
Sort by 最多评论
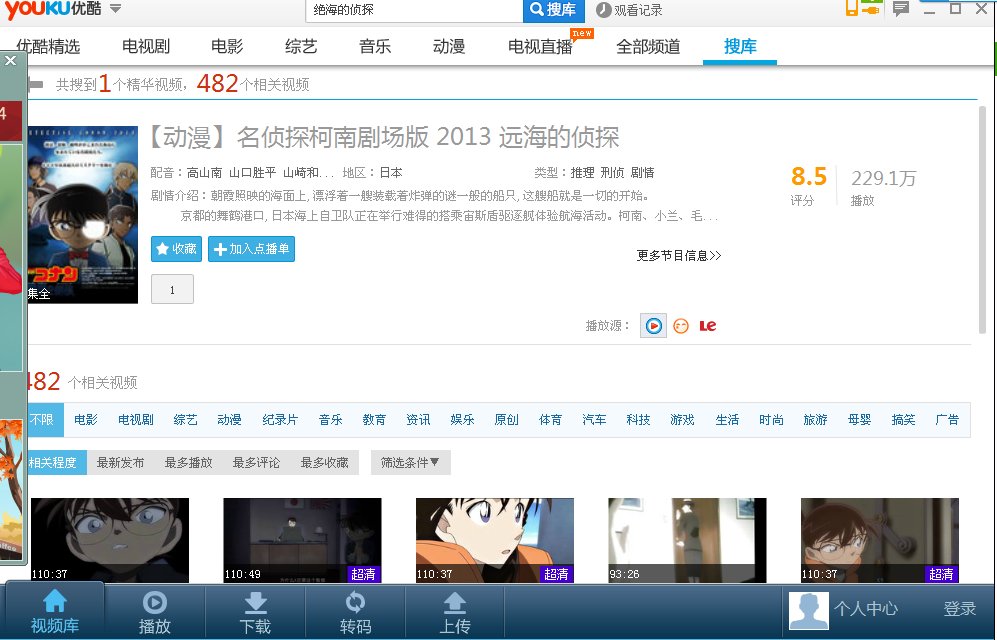tap(256, 463)
